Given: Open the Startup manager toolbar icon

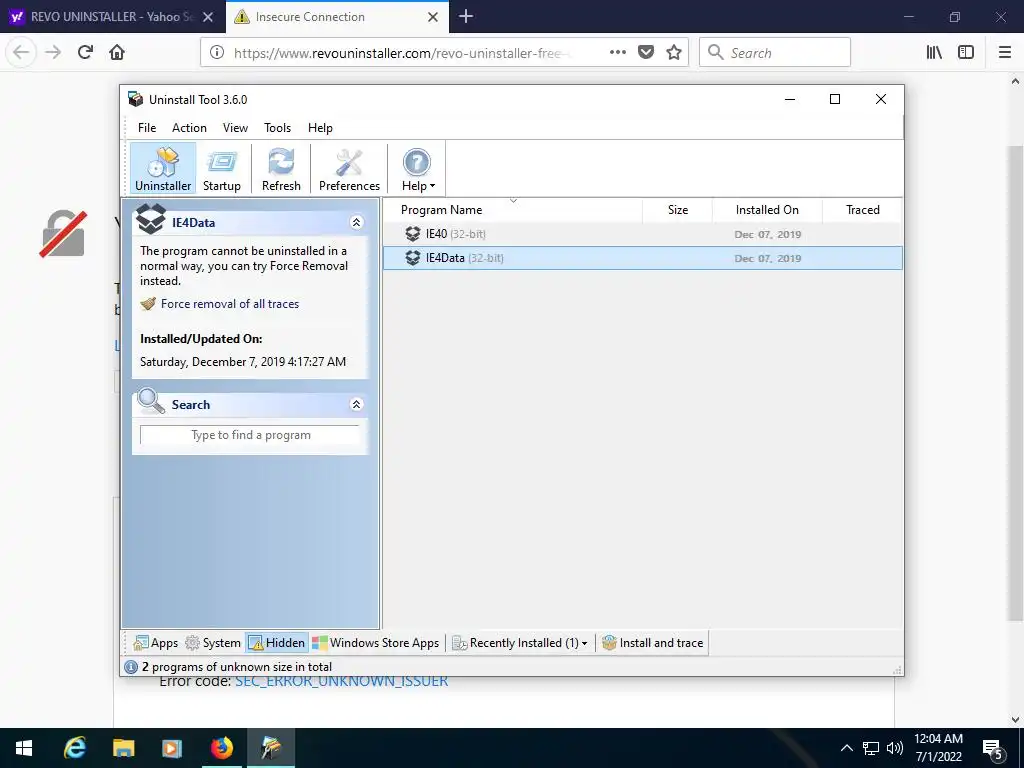Looking at the screenshot, I should pyautogui.click(x=221, y=169).
